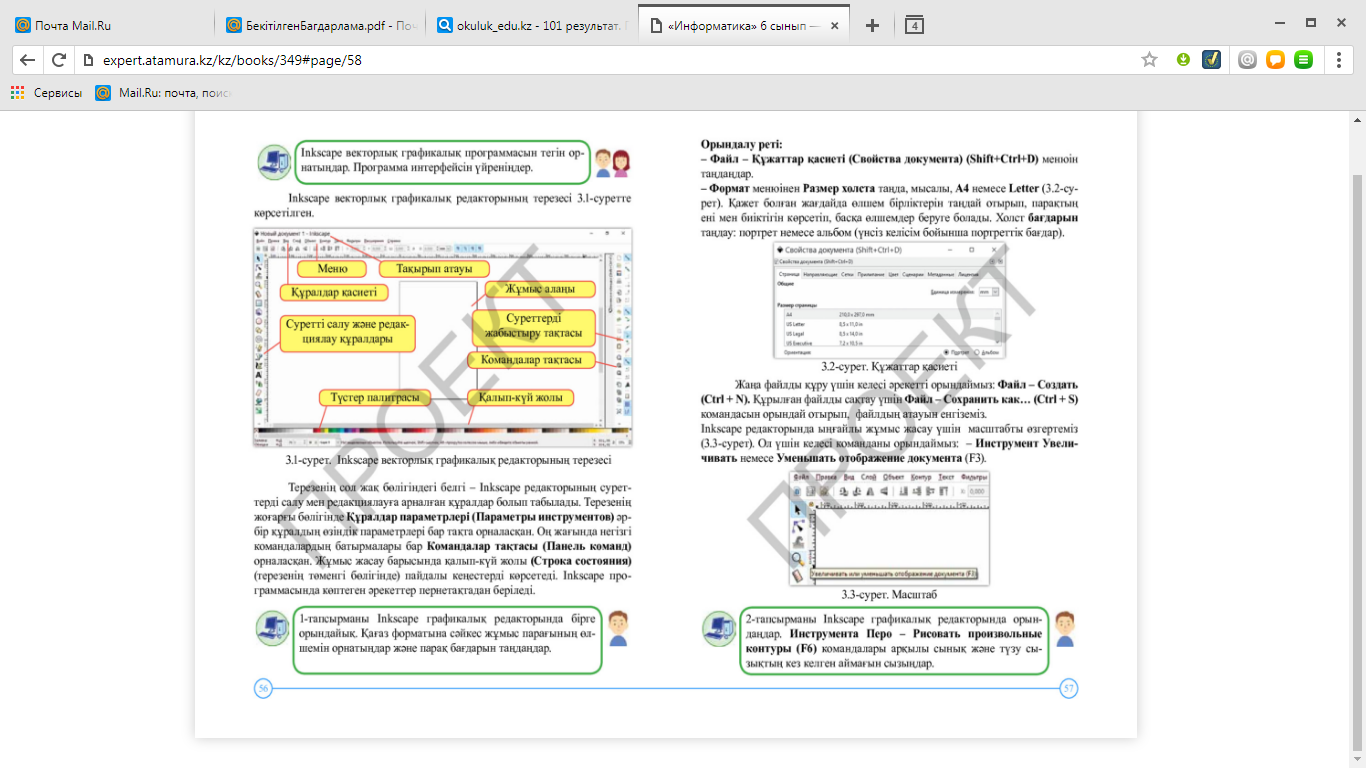Open the Mail.Ru: почта bookmark
Image resolution: width=1366 pixels, height=768 pixels.
(163, 93)
